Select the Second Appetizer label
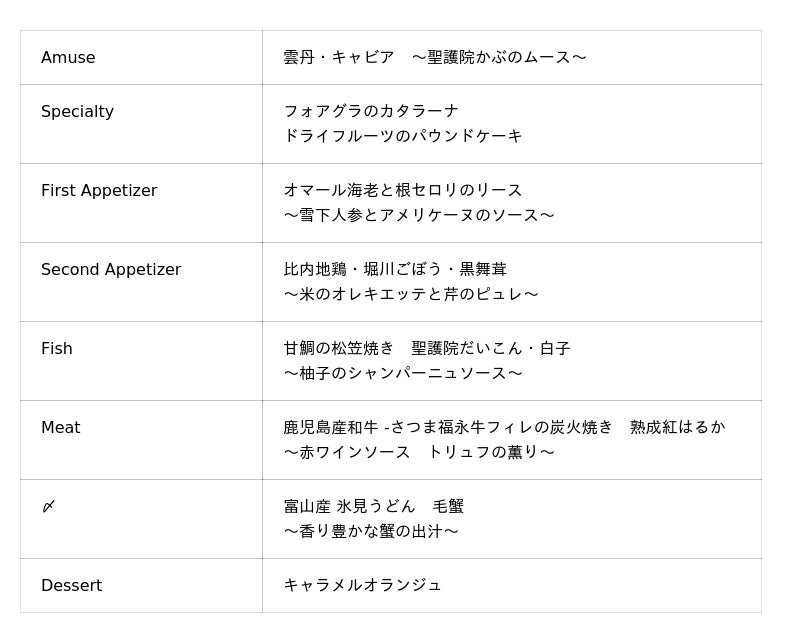This screenshot has height=643, width=800. (x=111, y=270)
